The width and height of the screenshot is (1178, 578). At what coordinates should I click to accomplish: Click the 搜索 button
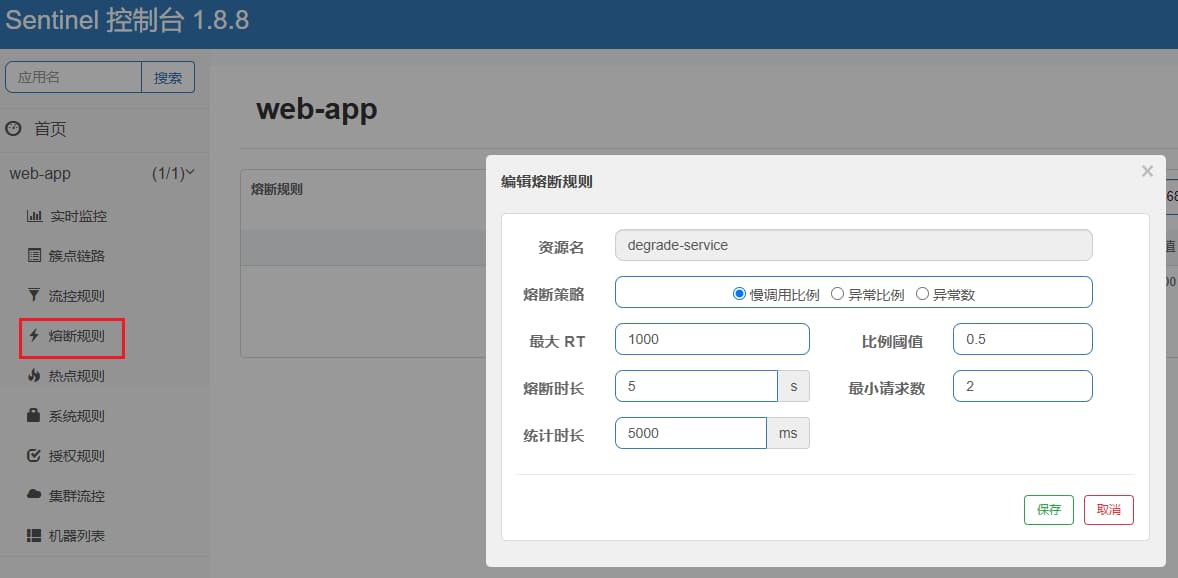168,77
